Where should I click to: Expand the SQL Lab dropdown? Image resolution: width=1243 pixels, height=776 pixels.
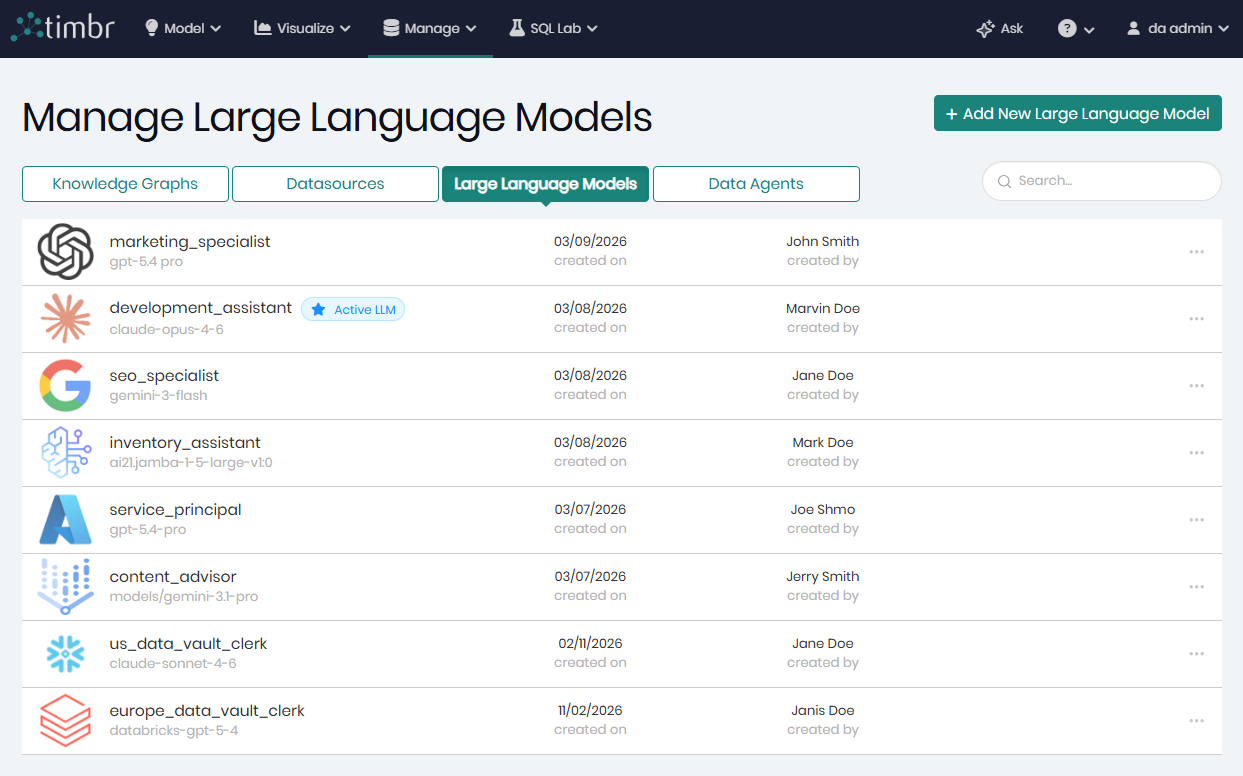(553, 28)
